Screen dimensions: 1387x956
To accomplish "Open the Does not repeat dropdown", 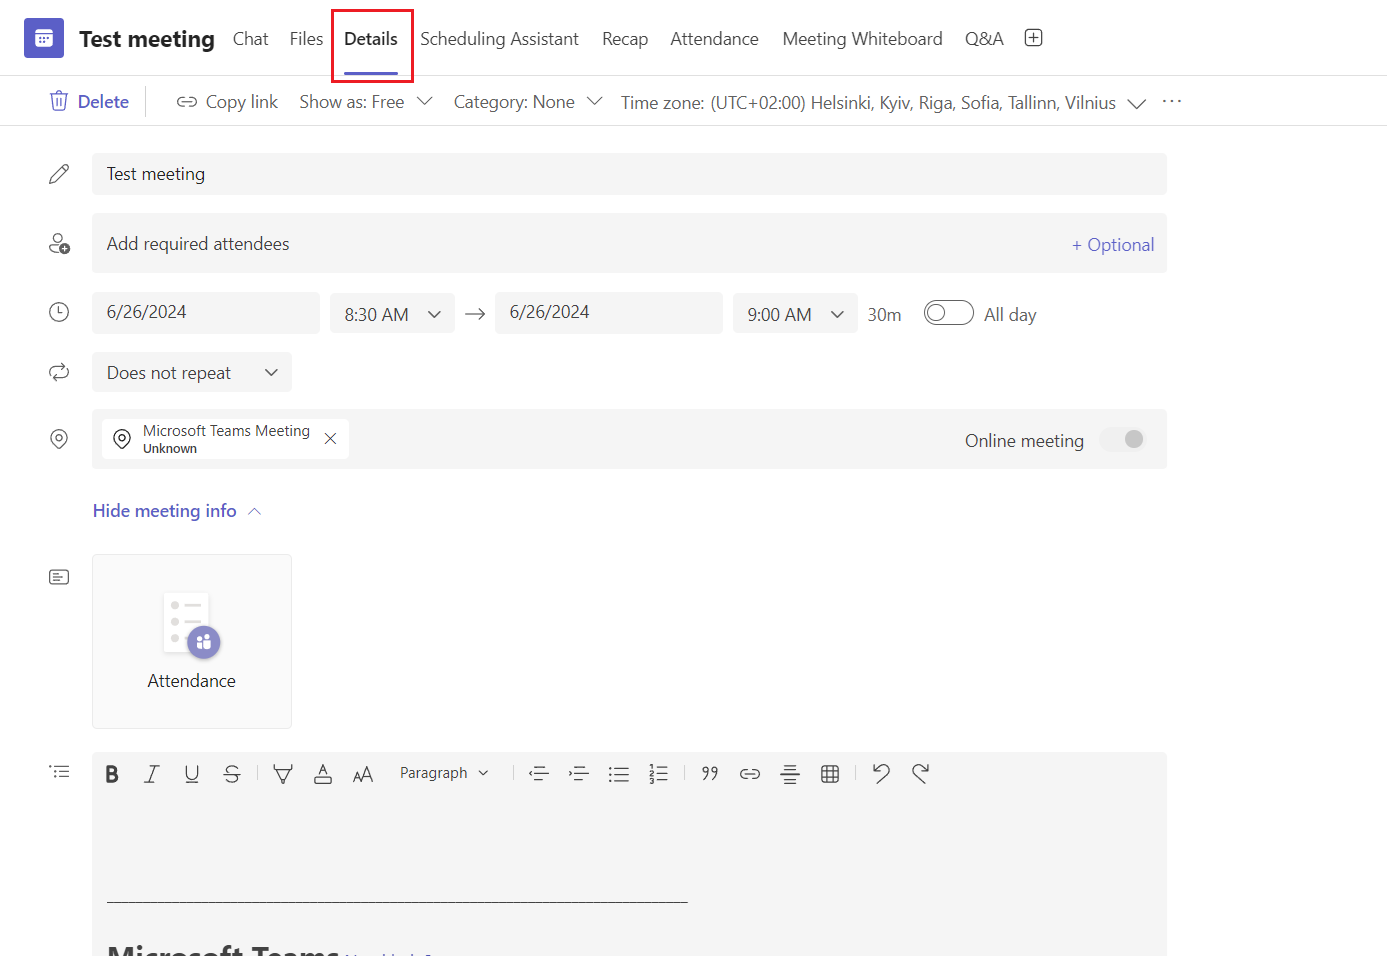I will pyautogui.click(x=190, y=372).
